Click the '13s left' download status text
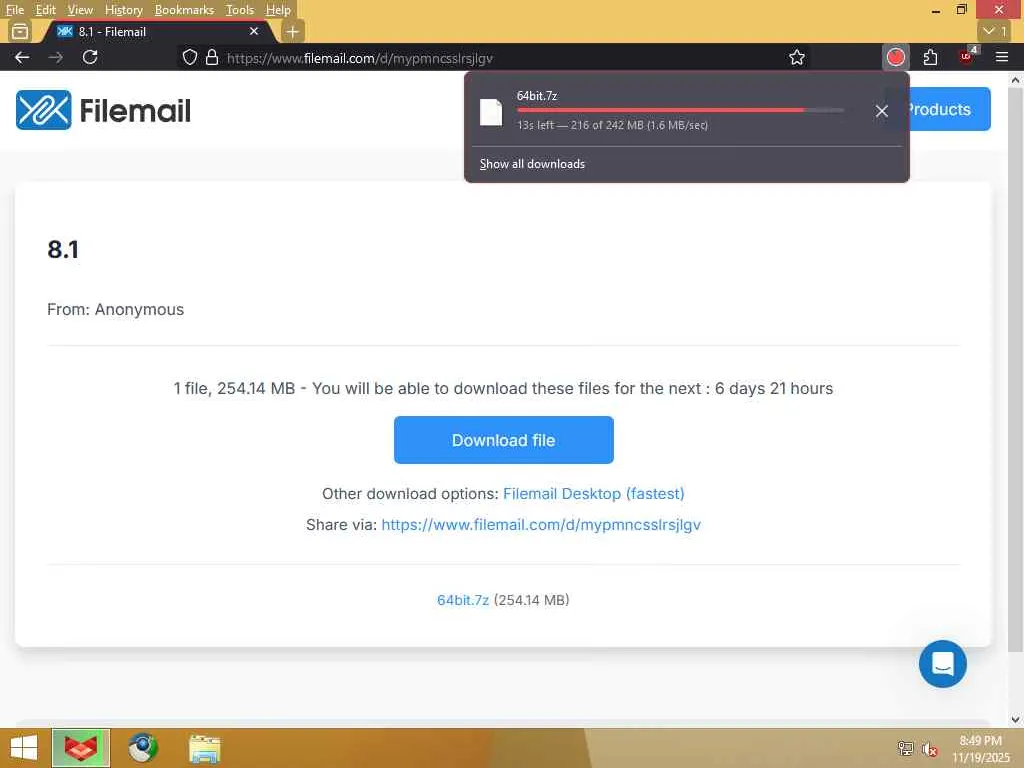1024x768 pixels. [x=613, y=125]
